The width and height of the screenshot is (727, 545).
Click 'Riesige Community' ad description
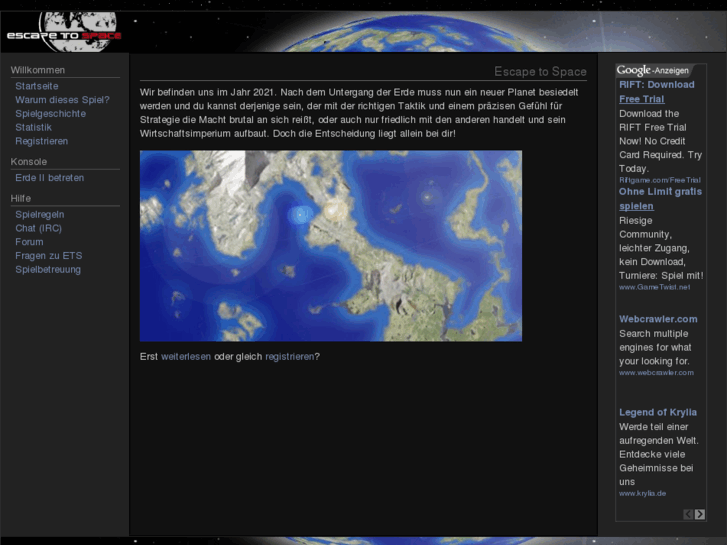(x=661, y=248)
